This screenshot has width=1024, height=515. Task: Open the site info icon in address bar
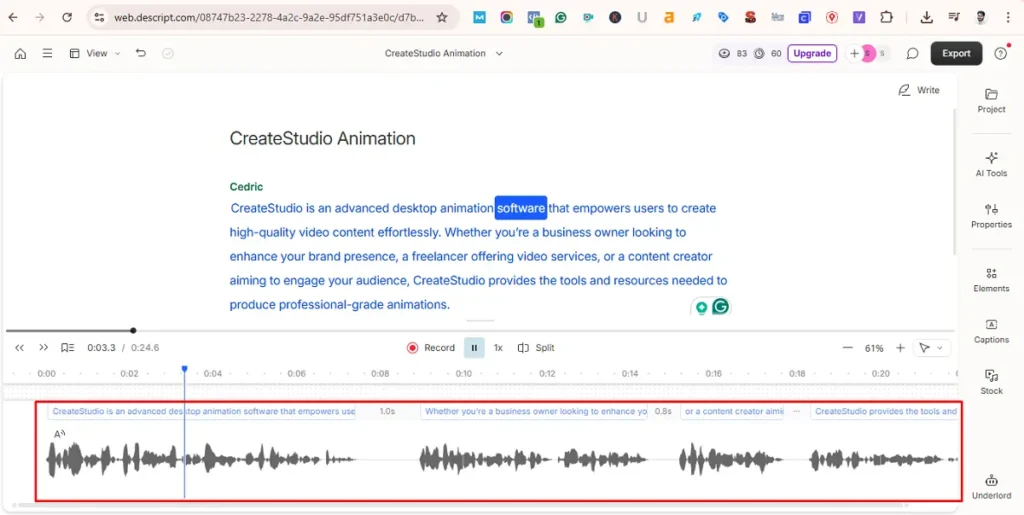(x=99, y=18)
